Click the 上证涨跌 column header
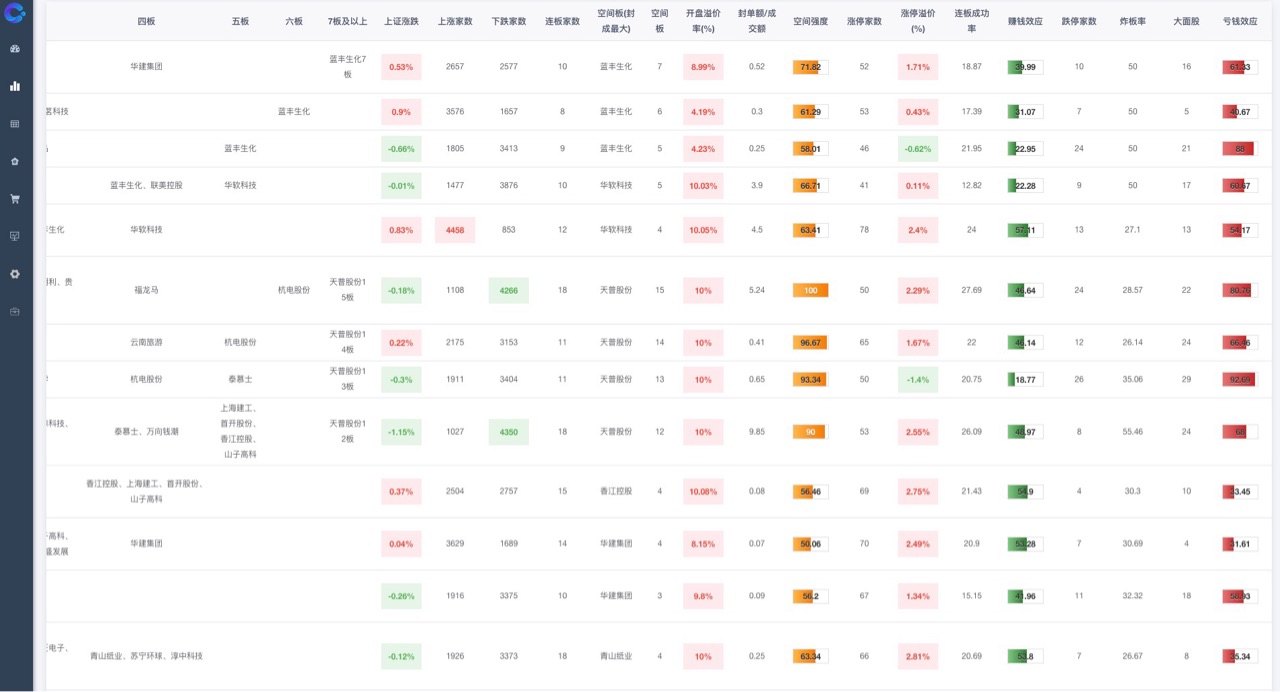The image size is (1280, 692). (401, 21)
